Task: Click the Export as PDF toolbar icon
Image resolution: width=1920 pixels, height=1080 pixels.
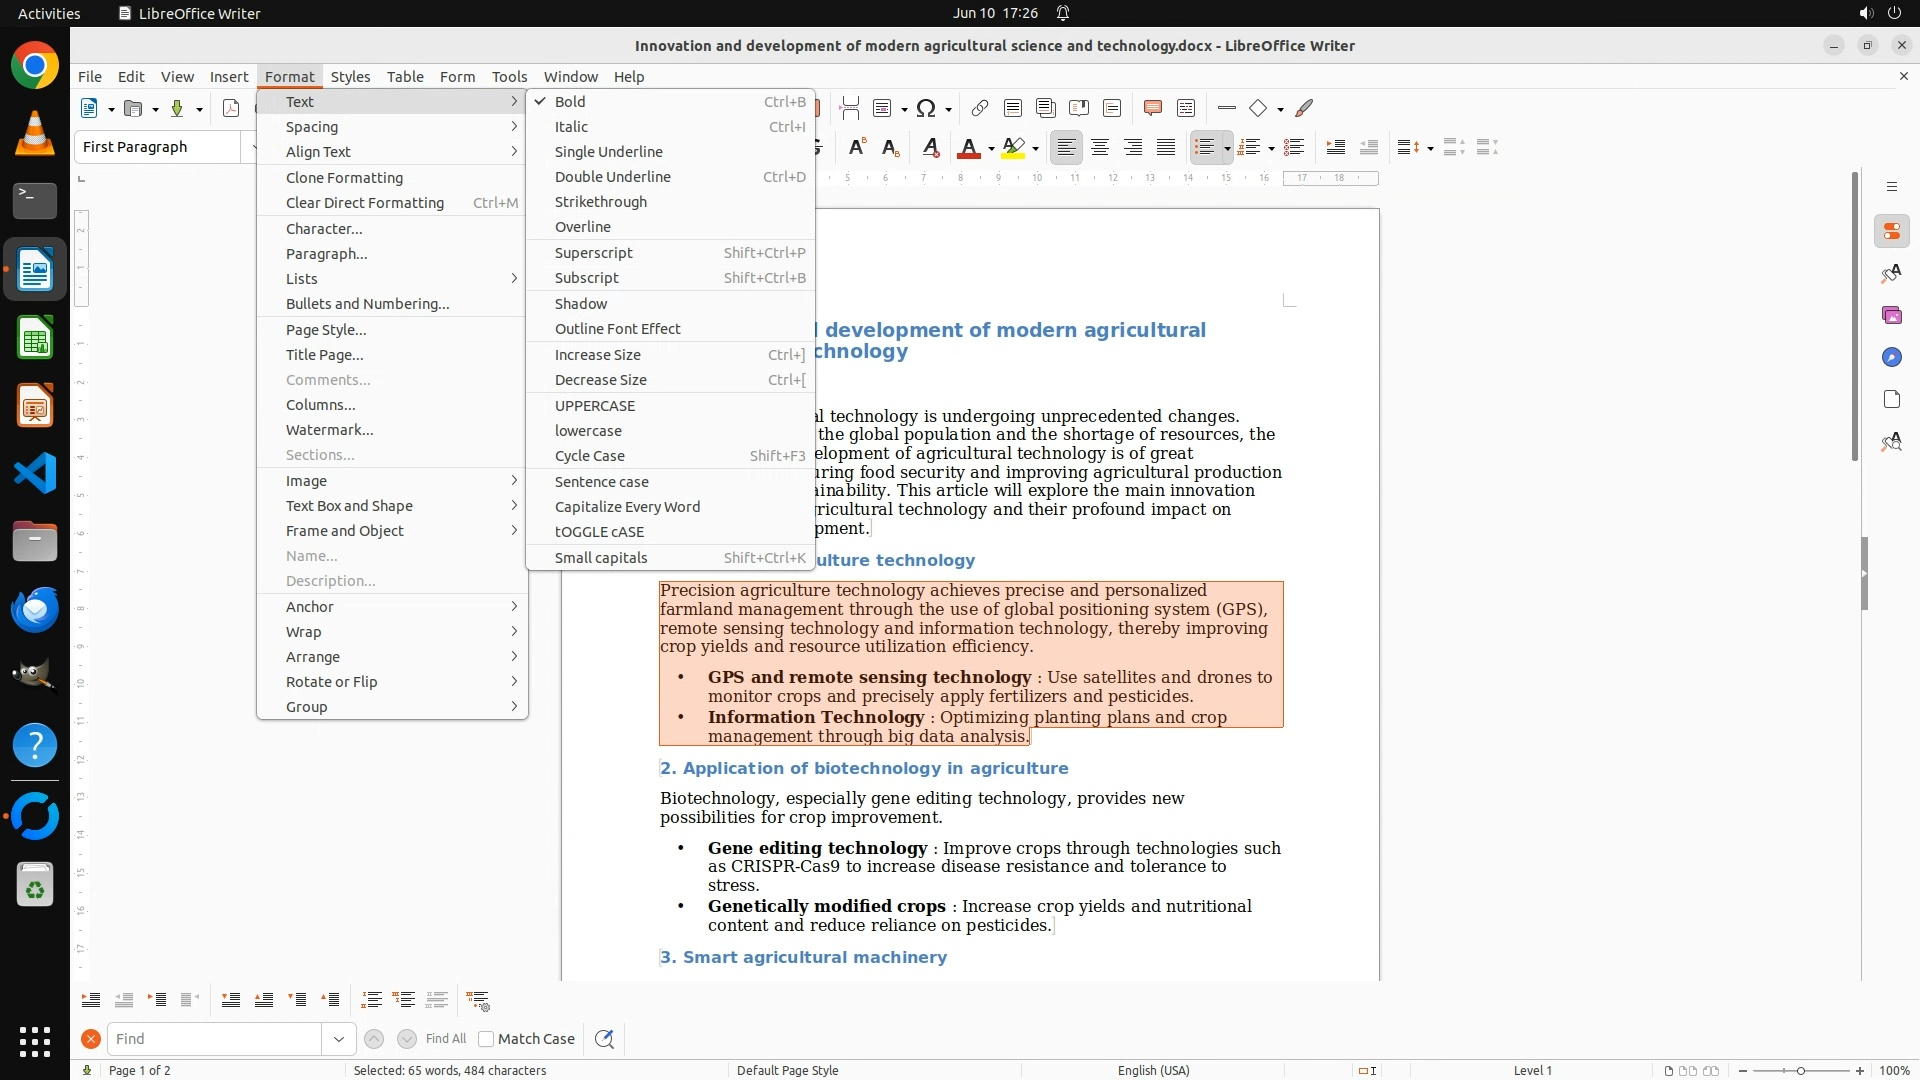Action: (231, 109)
